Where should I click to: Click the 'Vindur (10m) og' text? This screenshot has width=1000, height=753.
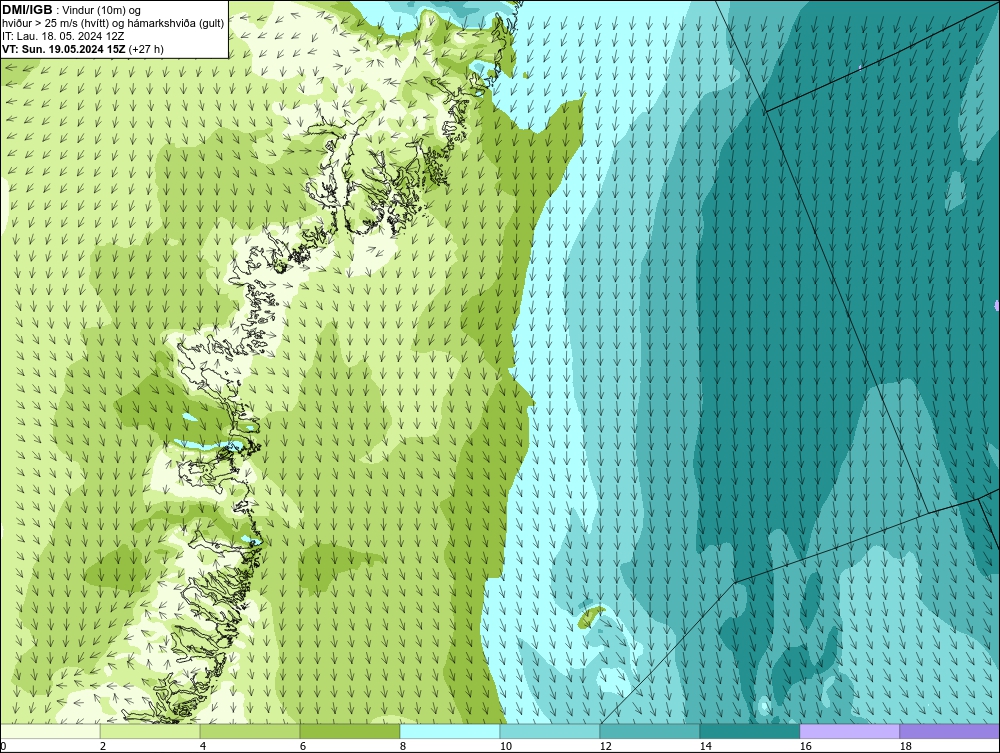point(102,10)
